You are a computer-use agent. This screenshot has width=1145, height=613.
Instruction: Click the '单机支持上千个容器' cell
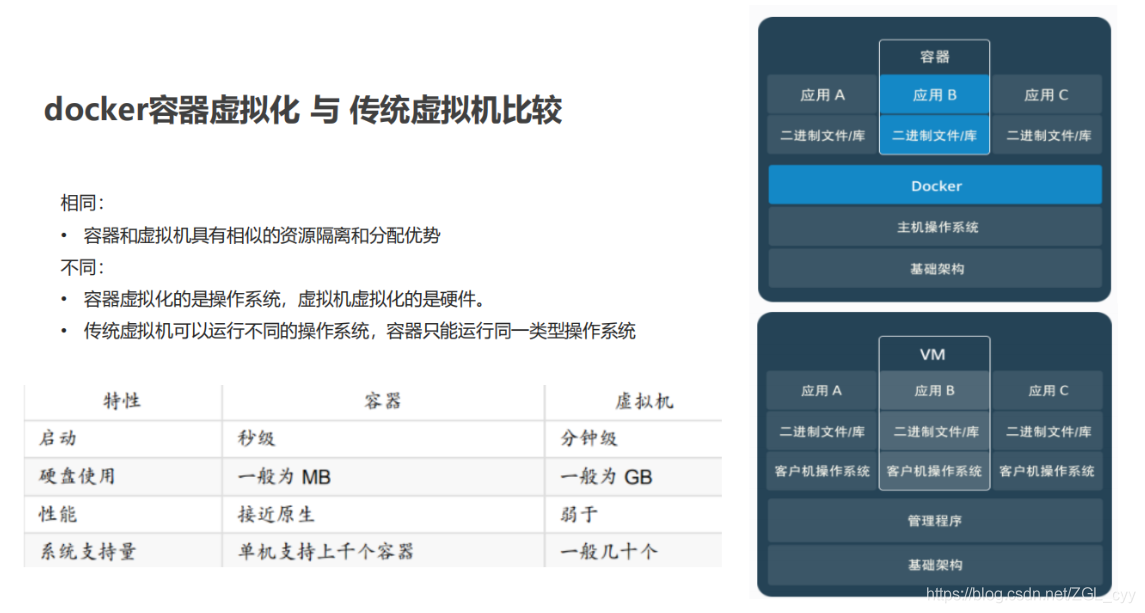[326, 552]
